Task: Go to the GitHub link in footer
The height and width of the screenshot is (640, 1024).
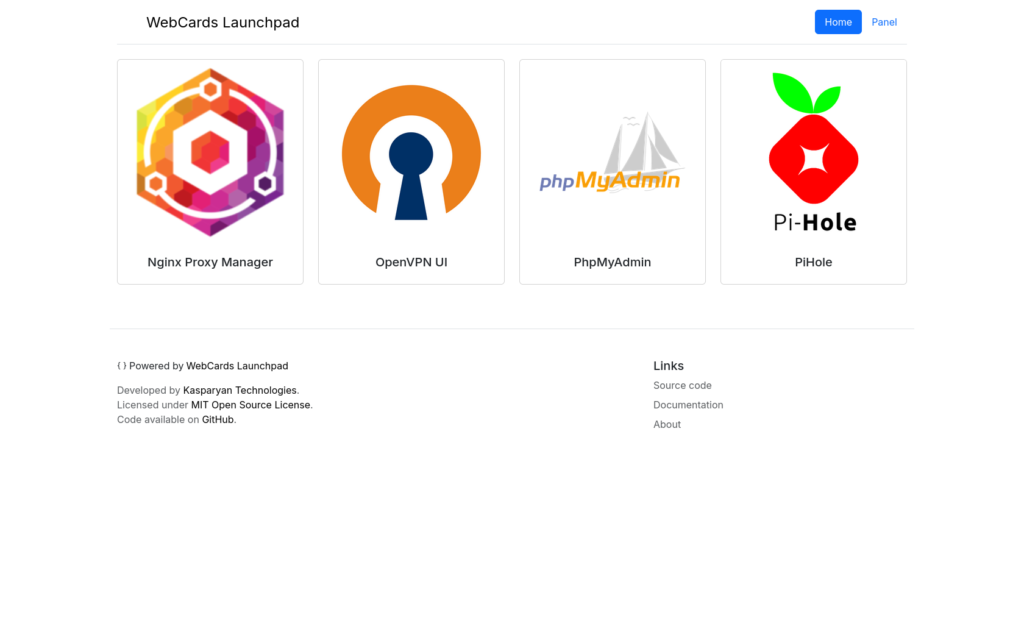Action: (x=218, y=420)
